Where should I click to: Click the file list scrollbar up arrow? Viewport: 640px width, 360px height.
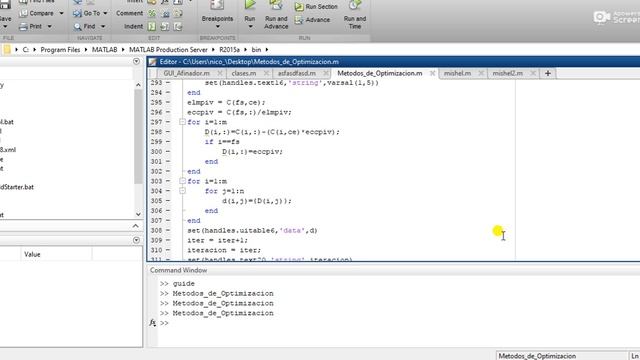(x=138, y=85)
